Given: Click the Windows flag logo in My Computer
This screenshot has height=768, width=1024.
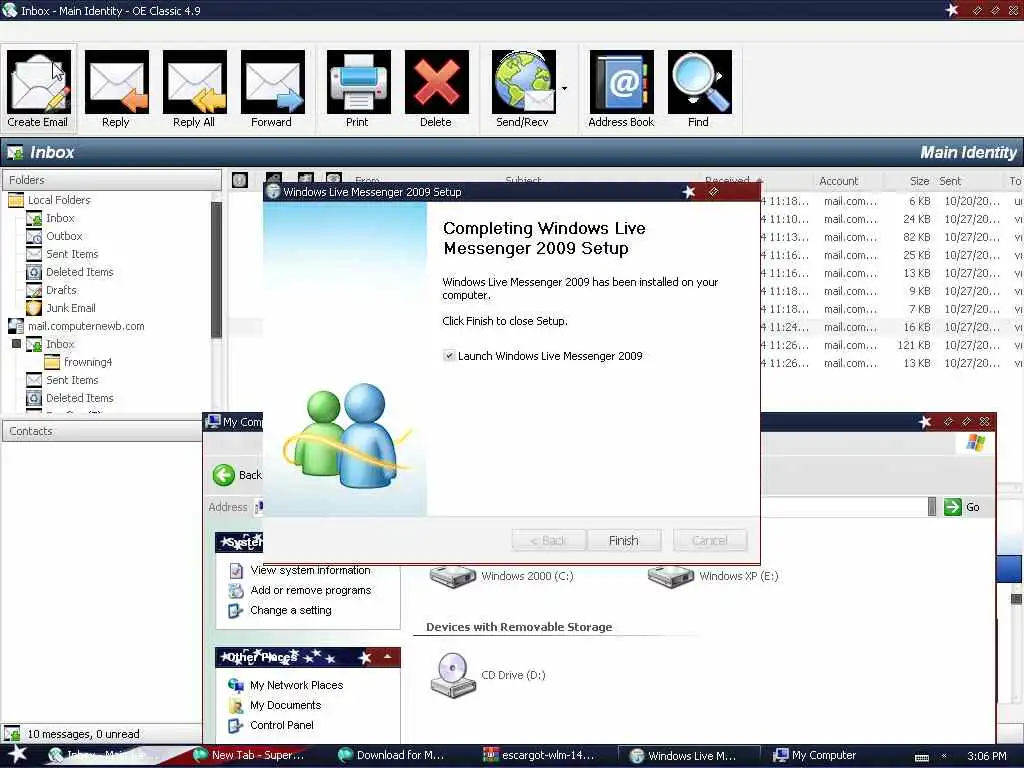Looking at the screenshot, I should (976, 443).
